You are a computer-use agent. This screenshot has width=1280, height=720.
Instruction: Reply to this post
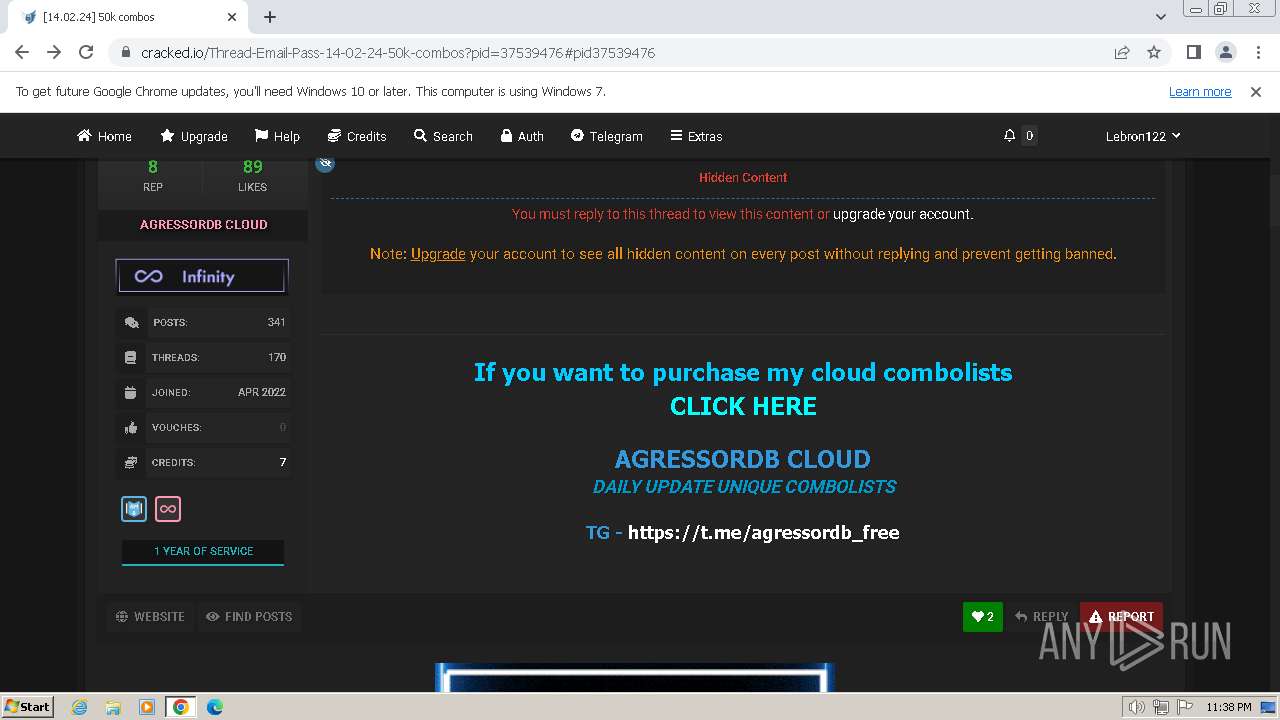pos(1041,617)
